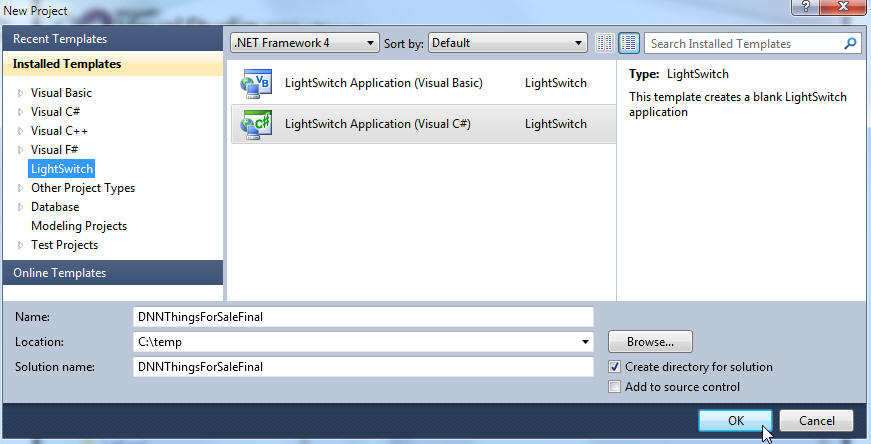
Task: Open the Online Templates section
Action: point(113,273)
